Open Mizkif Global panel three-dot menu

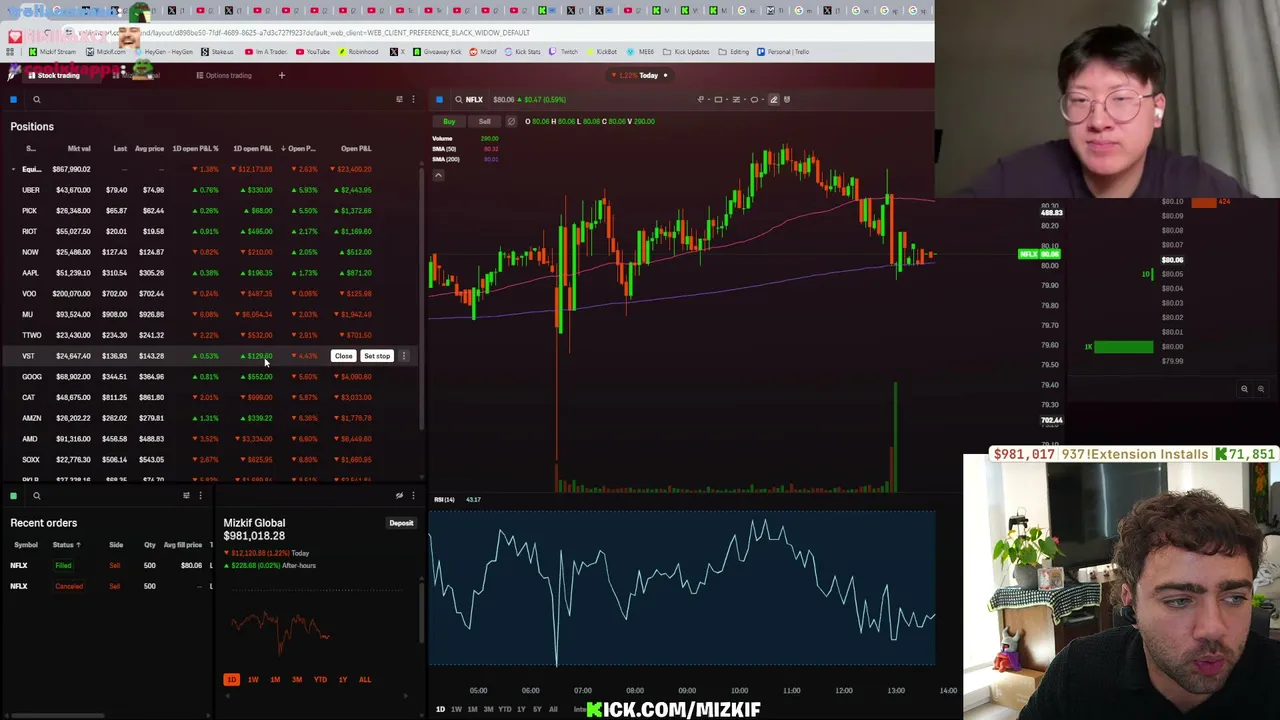pos(413,496)
